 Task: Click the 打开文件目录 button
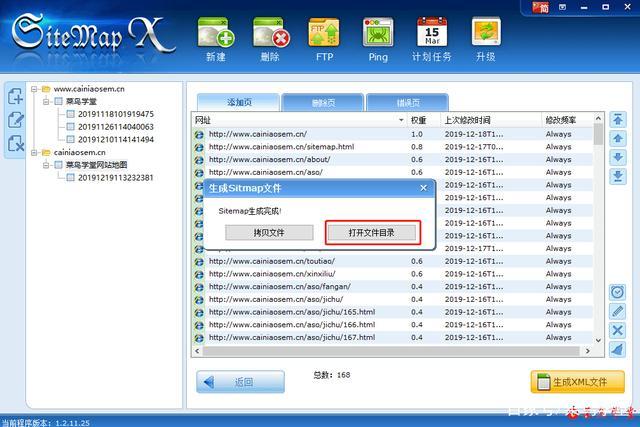[371, 233]
